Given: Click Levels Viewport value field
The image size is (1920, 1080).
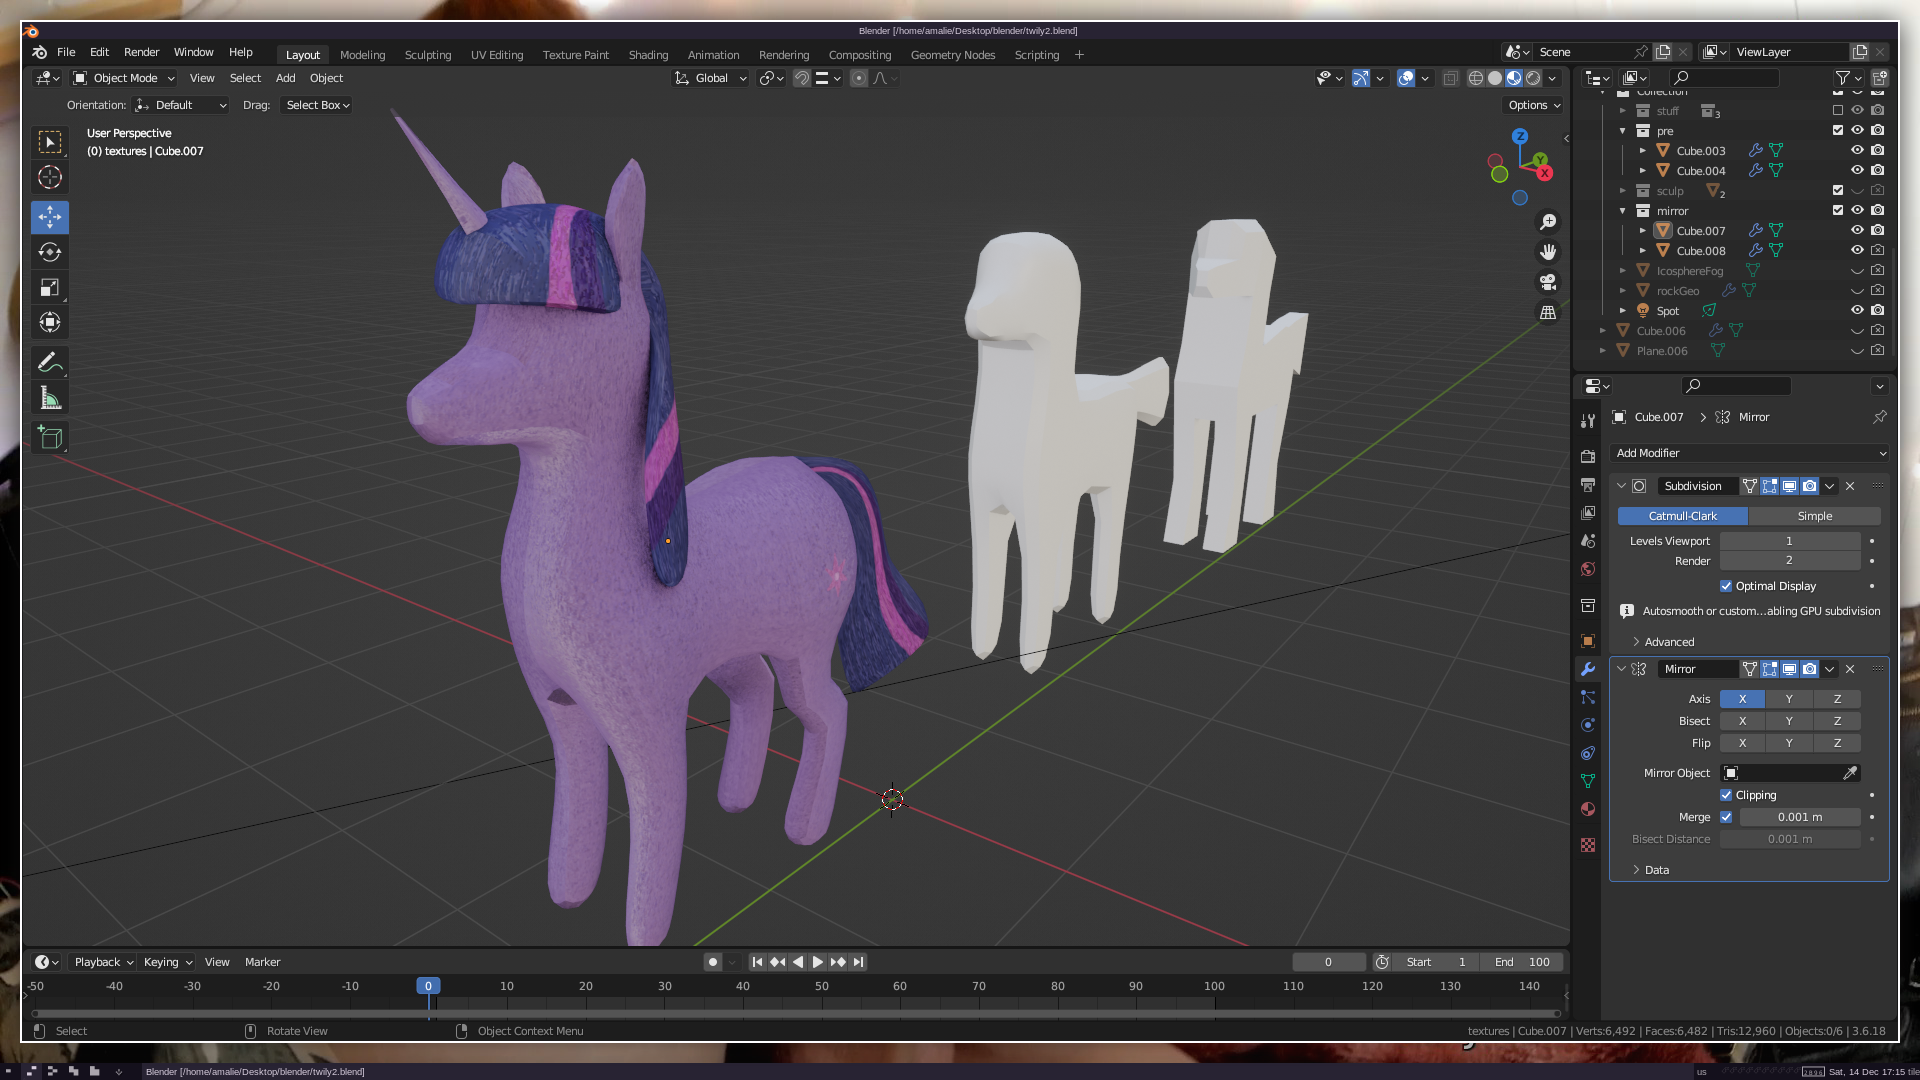Looking at the screenshot, I should (x=1789, y=541).
